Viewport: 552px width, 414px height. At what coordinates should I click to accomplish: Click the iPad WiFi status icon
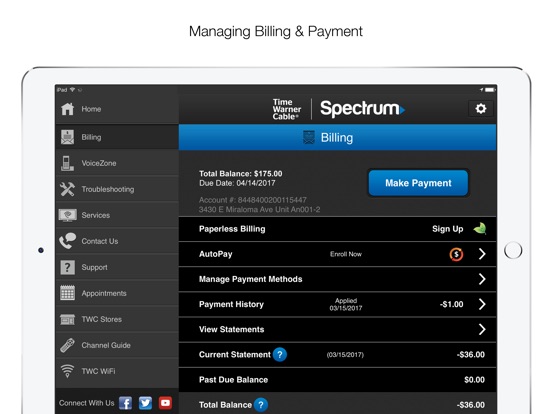[73, 90]
